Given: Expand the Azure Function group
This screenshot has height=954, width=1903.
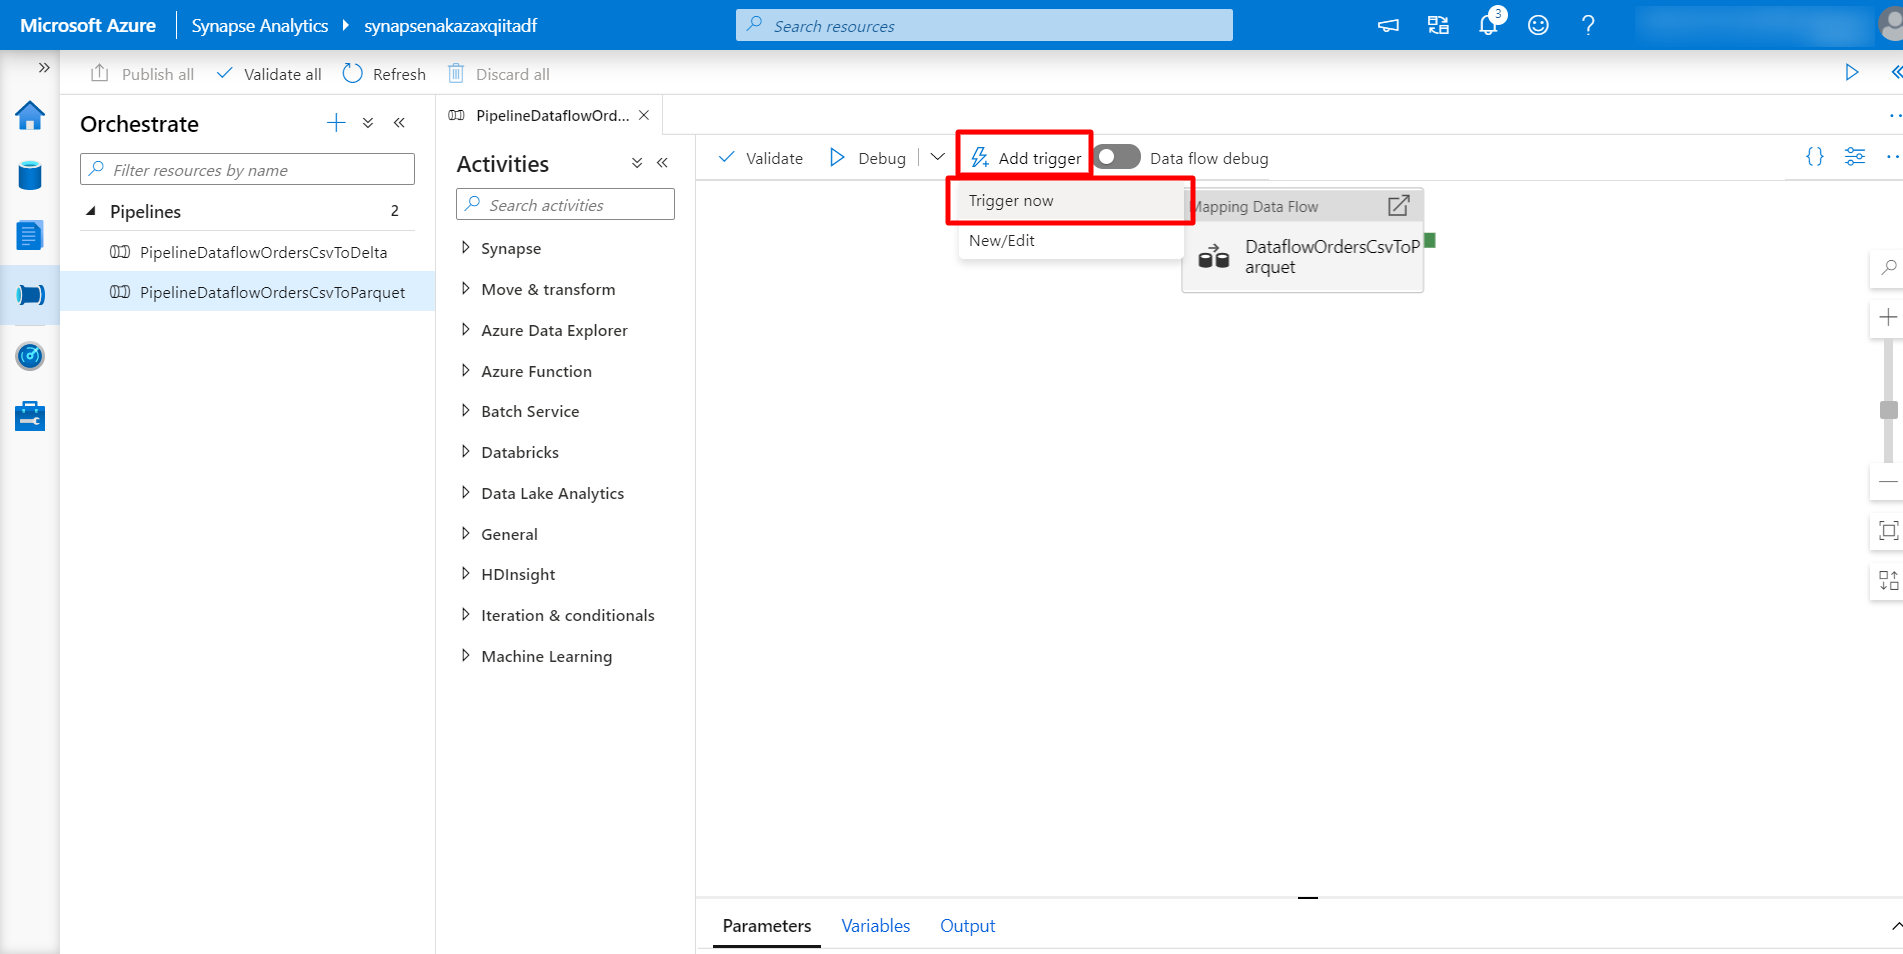Looking at the screenshot, I should [465, 371].
